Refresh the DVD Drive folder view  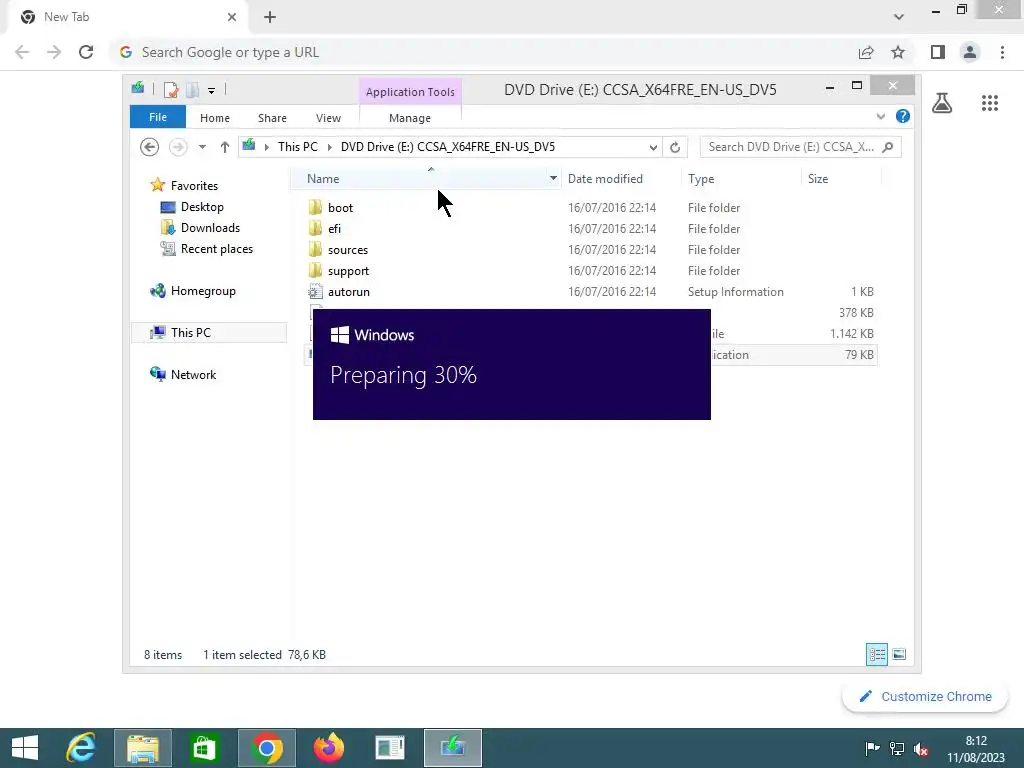[675, 147]
